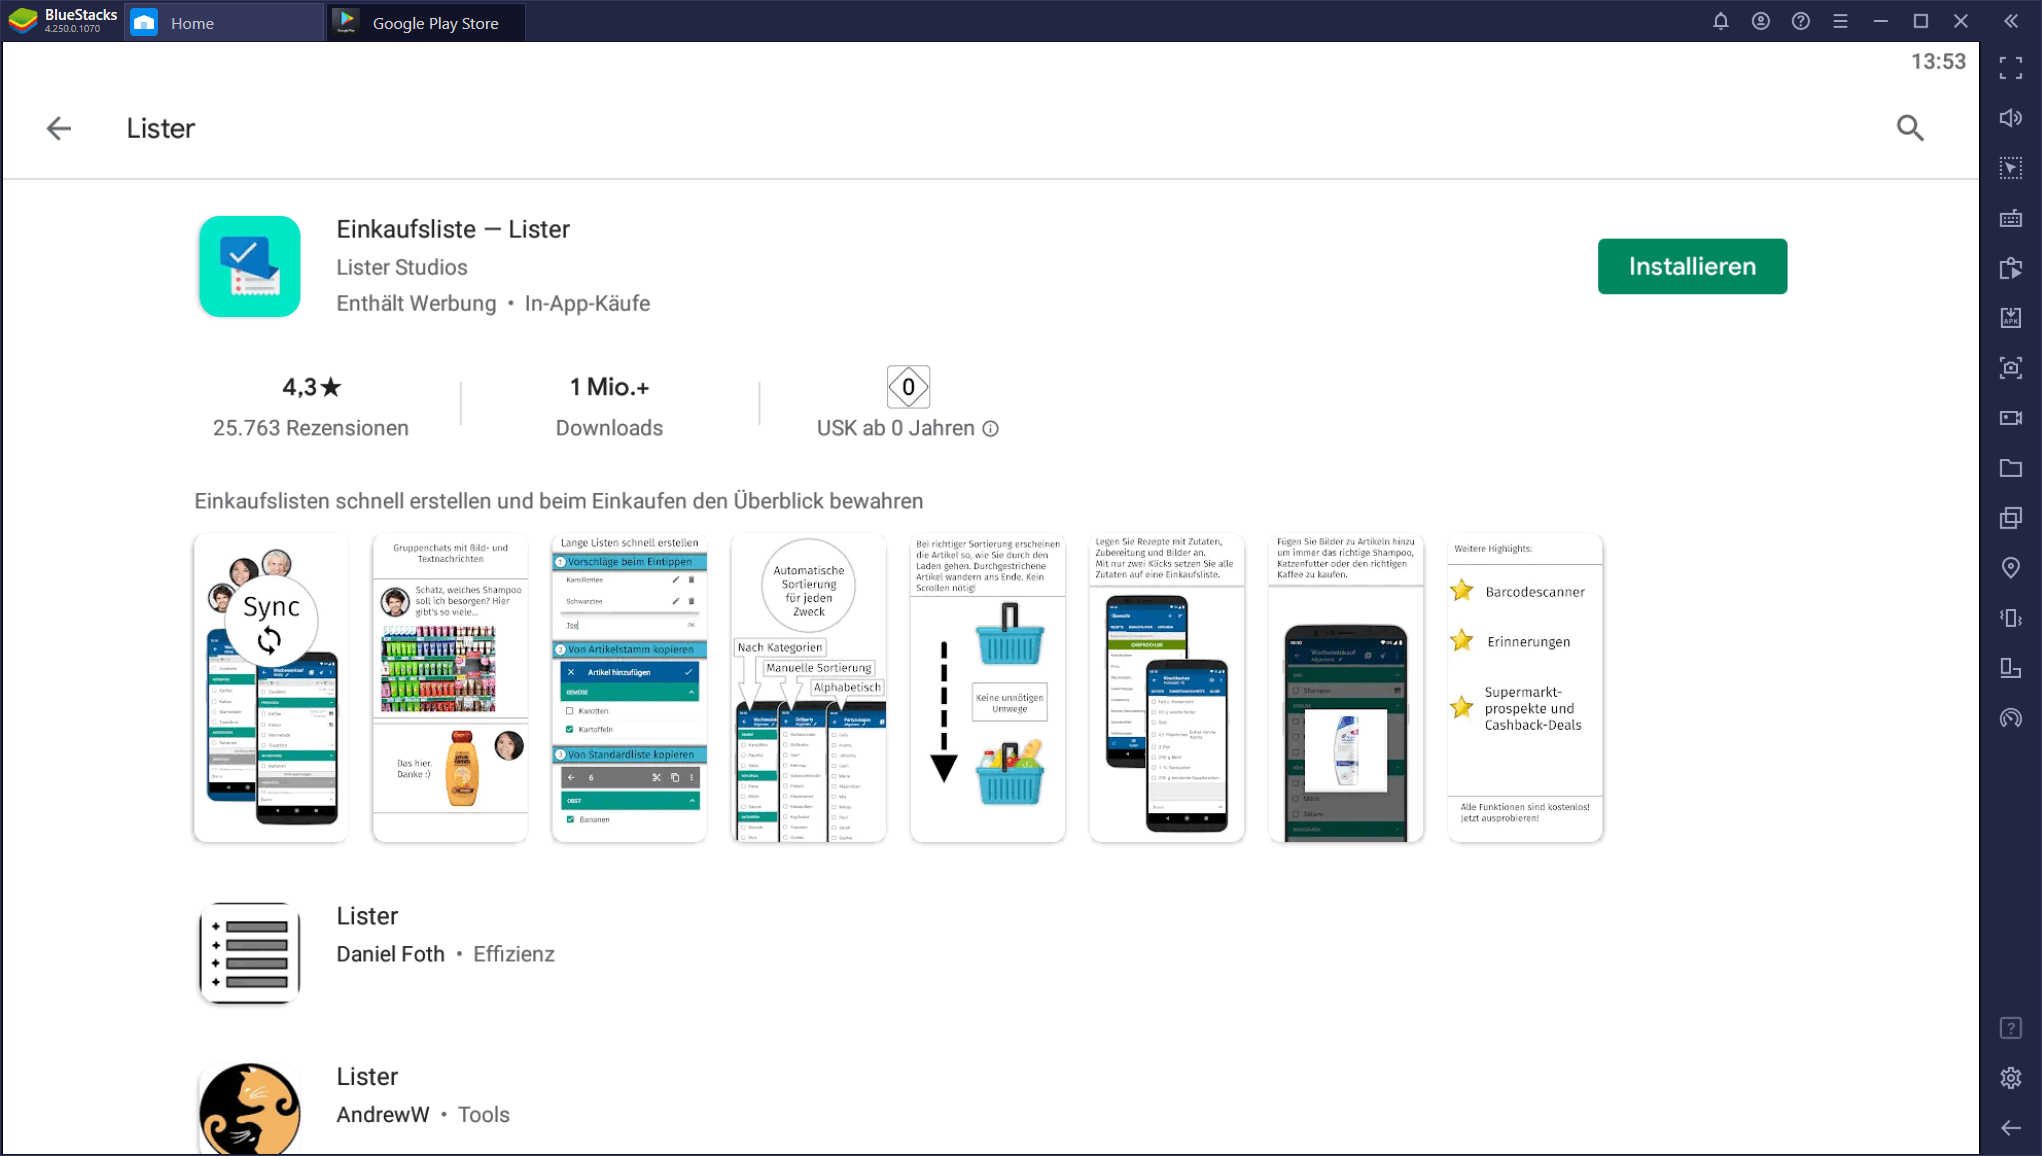This screenshot has width=2042, height=1156.
Task: Open the shopping baskets screenshot
Action: pyautogui.click(x=987, y=688)
